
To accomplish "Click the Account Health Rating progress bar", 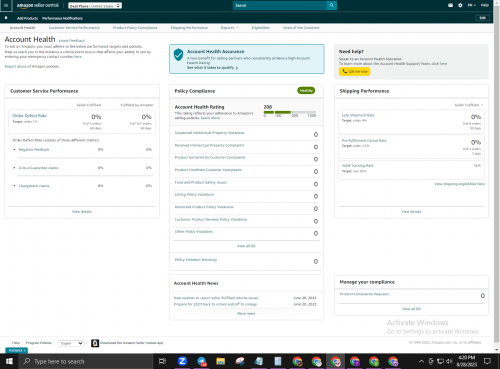I will click(x=290, y=112).
